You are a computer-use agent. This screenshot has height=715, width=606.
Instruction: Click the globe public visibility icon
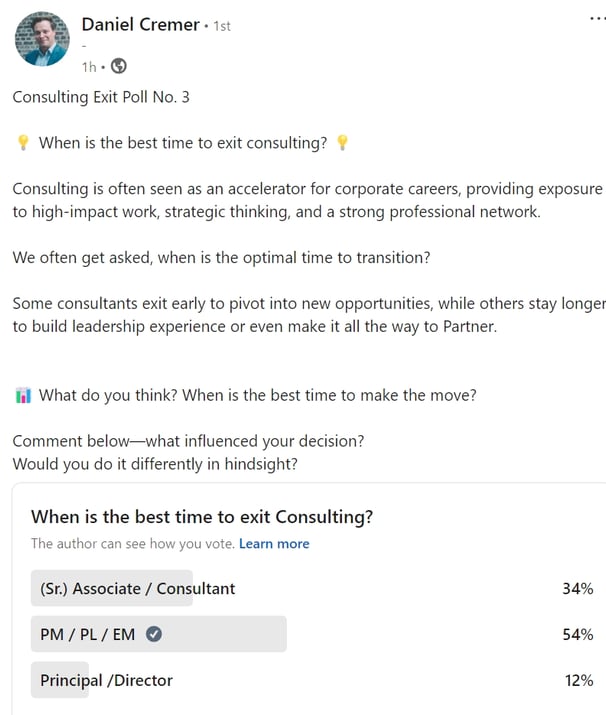pos(119,66)
